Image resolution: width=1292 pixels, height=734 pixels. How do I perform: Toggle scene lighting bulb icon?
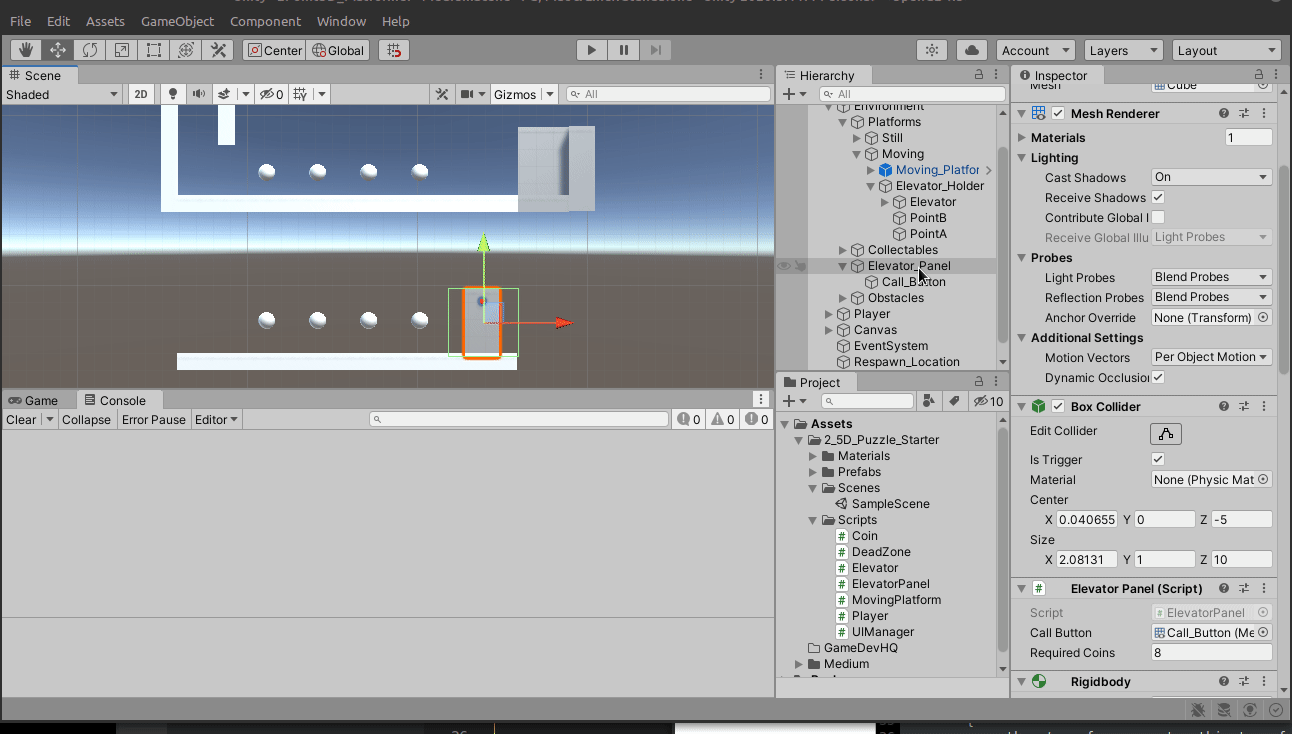173,94
